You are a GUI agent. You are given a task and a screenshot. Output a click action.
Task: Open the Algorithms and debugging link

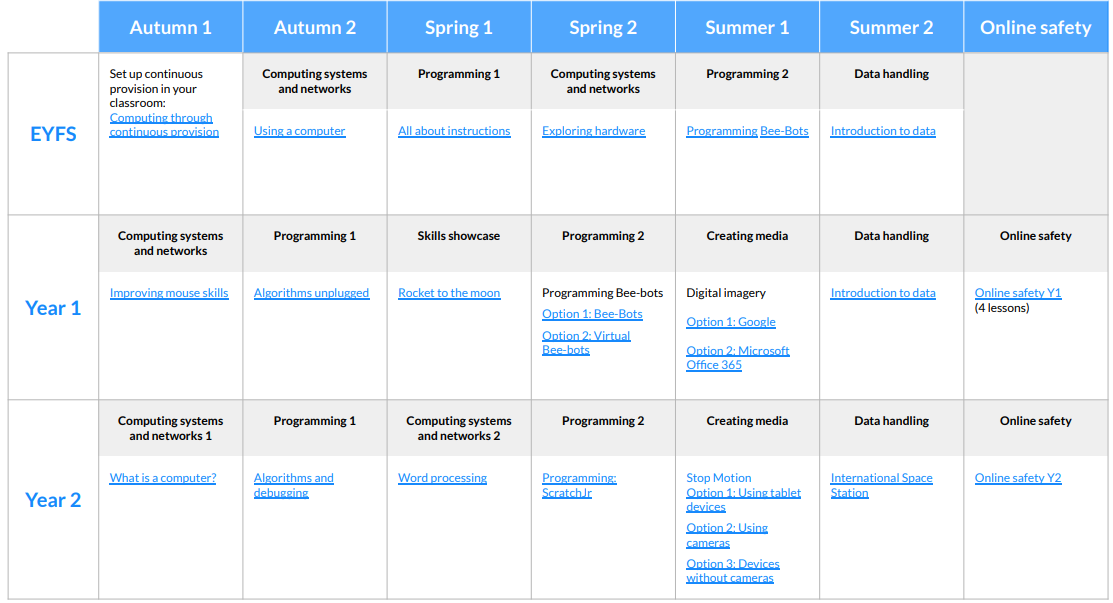click(x=293, y=485)
